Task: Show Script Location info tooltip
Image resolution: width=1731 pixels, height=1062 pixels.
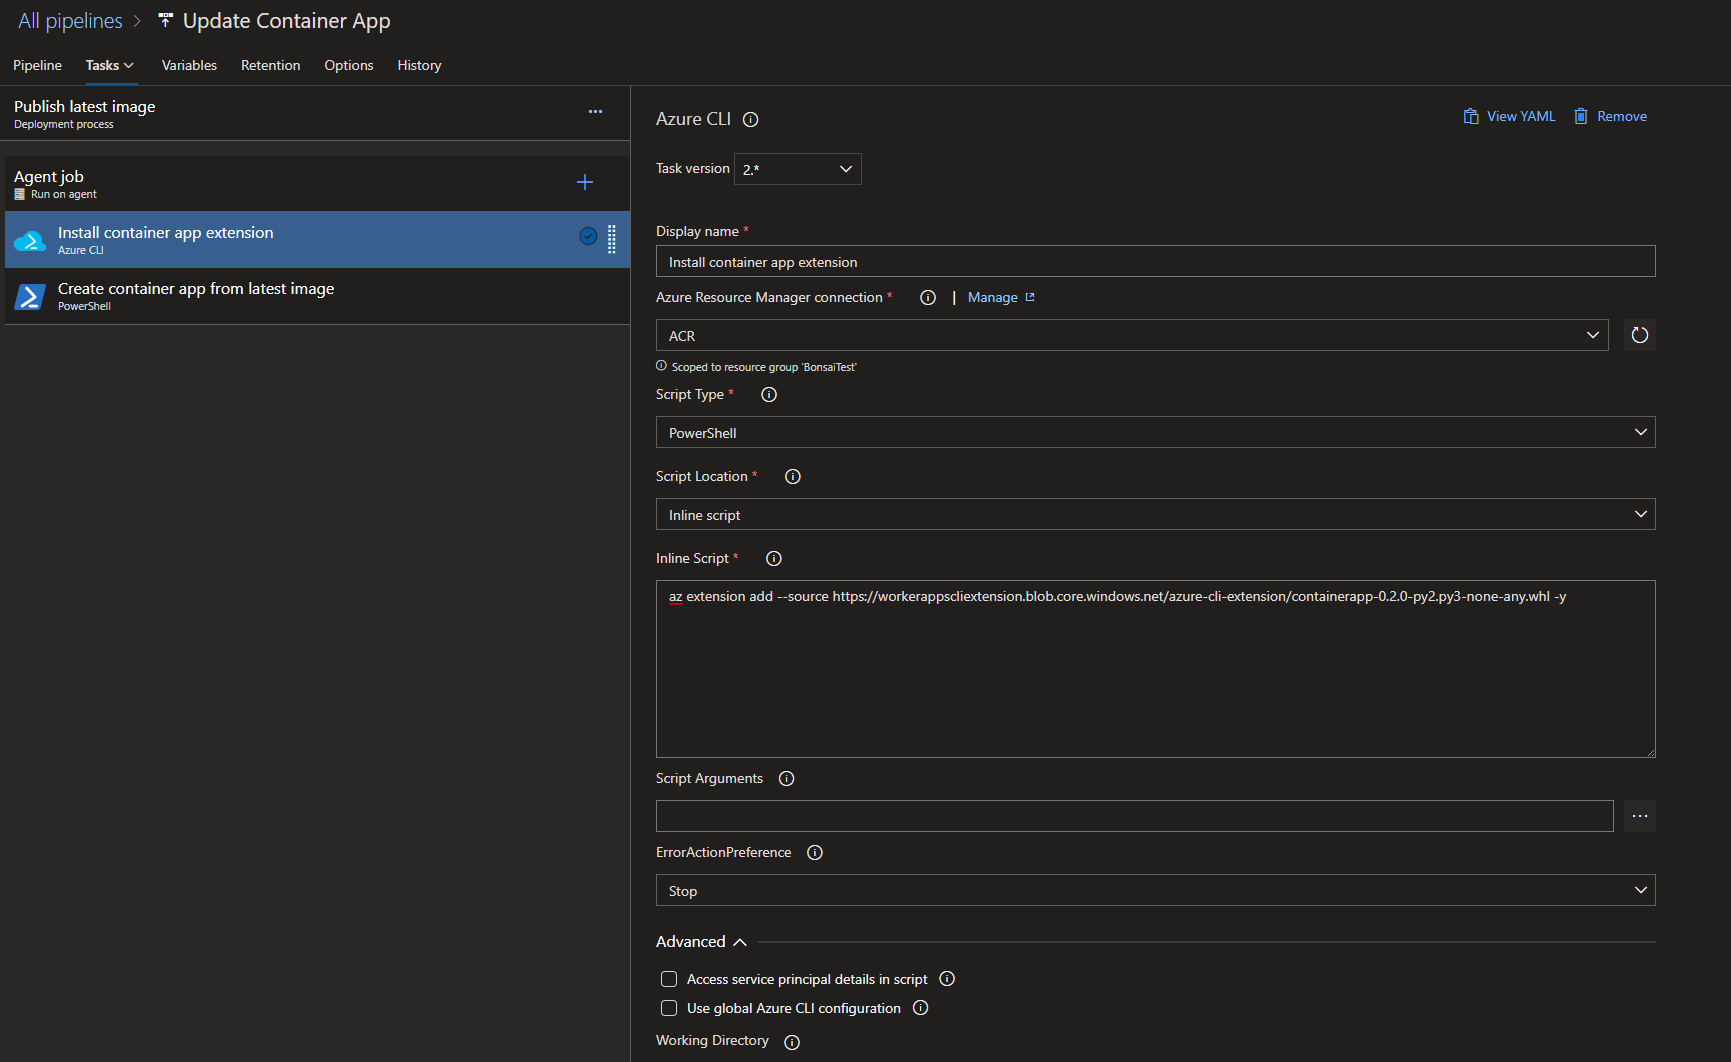Action: click(793, 477)
